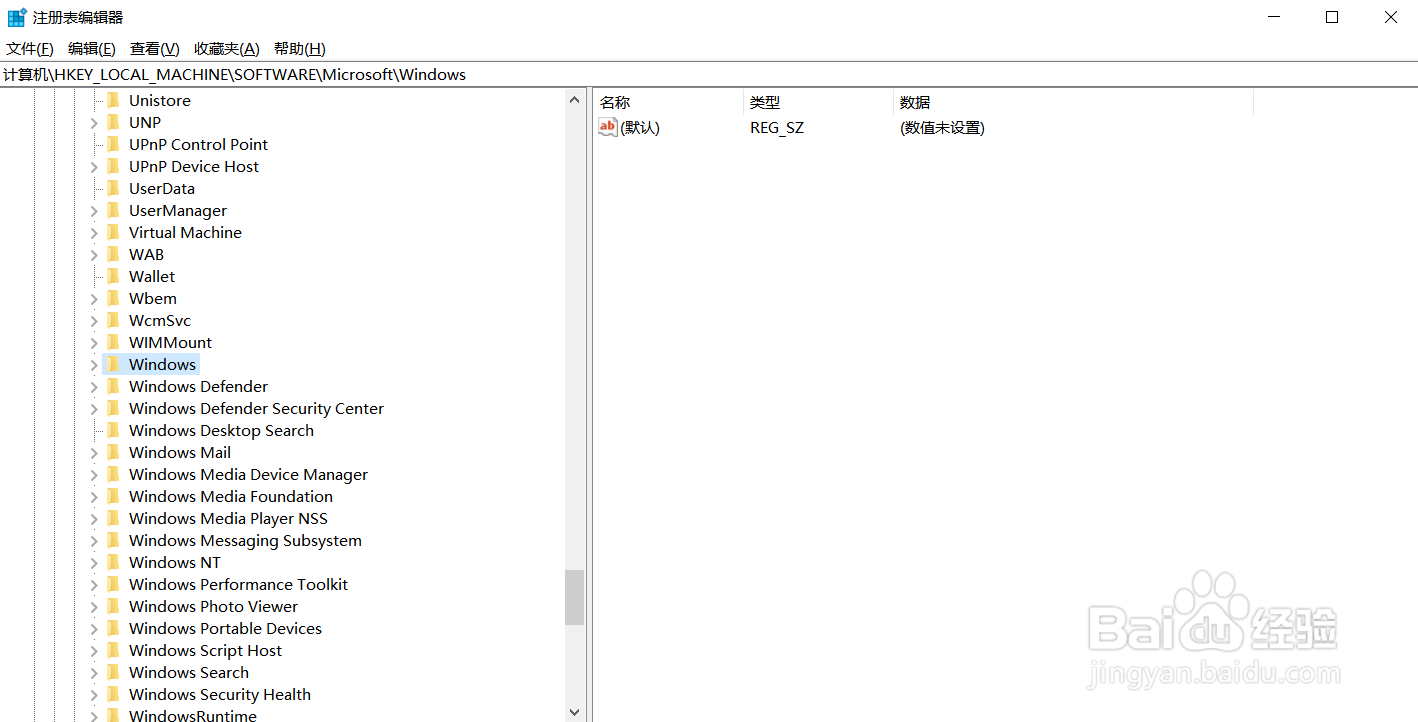
Task: Click the 数据 column header
Action: coord(1073,102)
